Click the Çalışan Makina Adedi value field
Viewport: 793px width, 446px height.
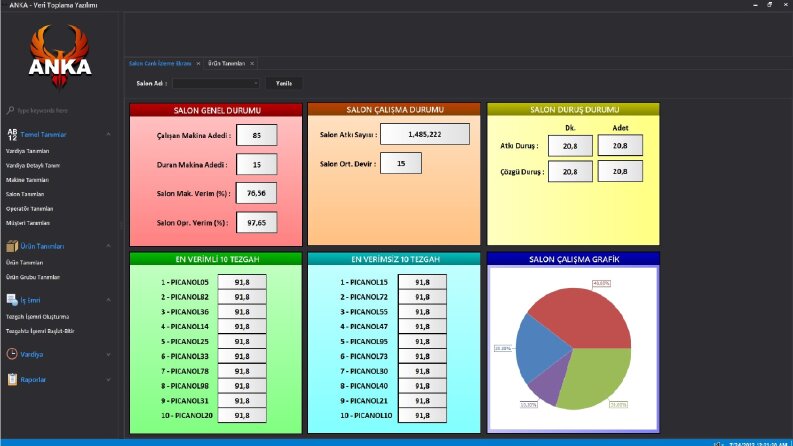click(256, 135)
